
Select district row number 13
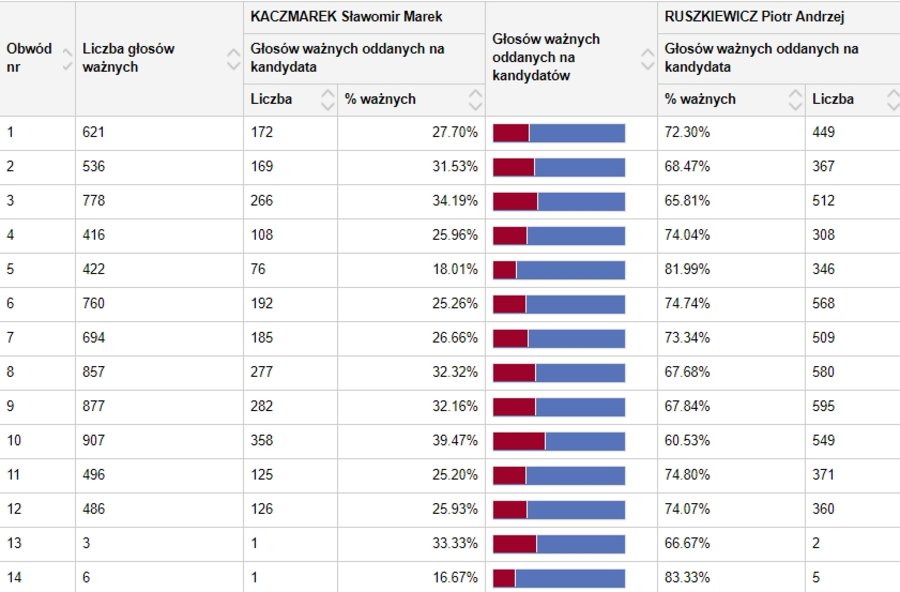14,543
